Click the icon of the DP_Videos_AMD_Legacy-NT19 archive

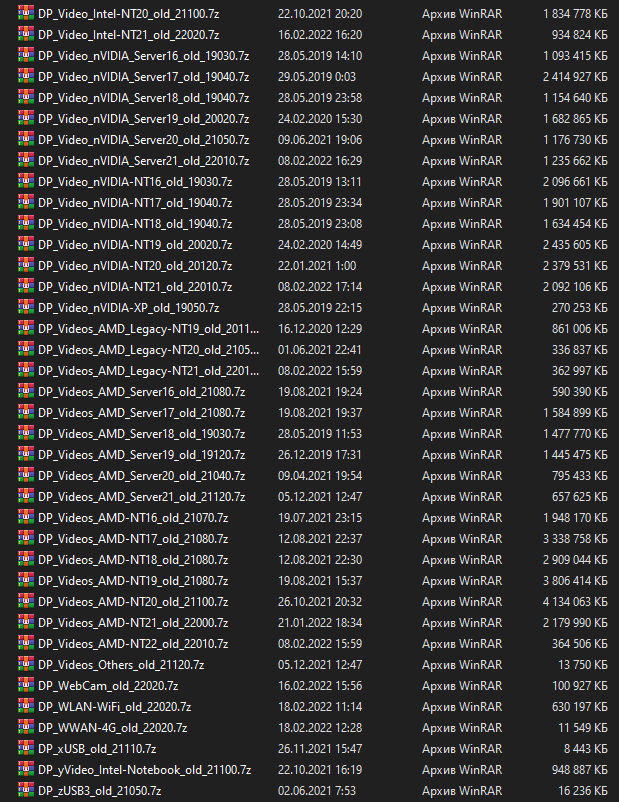click(x=26, y=328)
